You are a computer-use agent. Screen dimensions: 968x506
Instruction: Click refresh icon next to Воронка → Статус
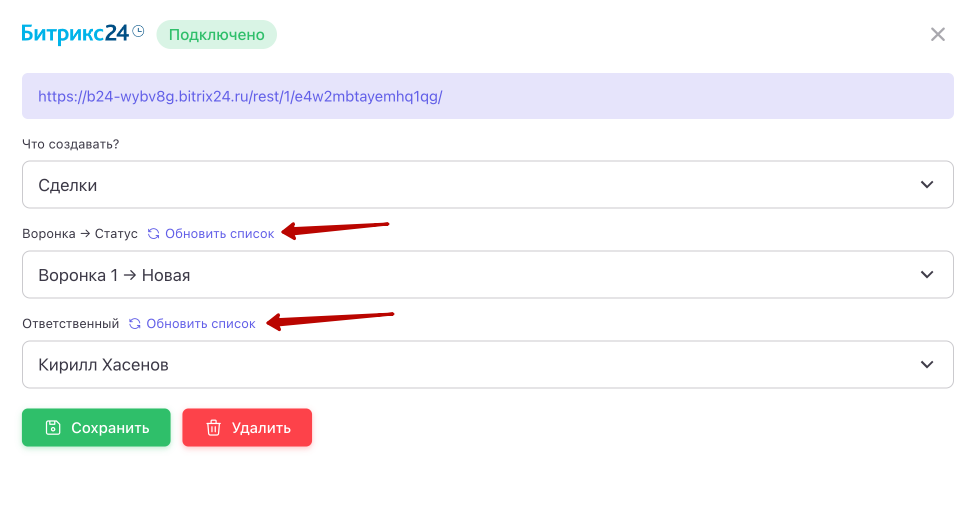(153, 234)
